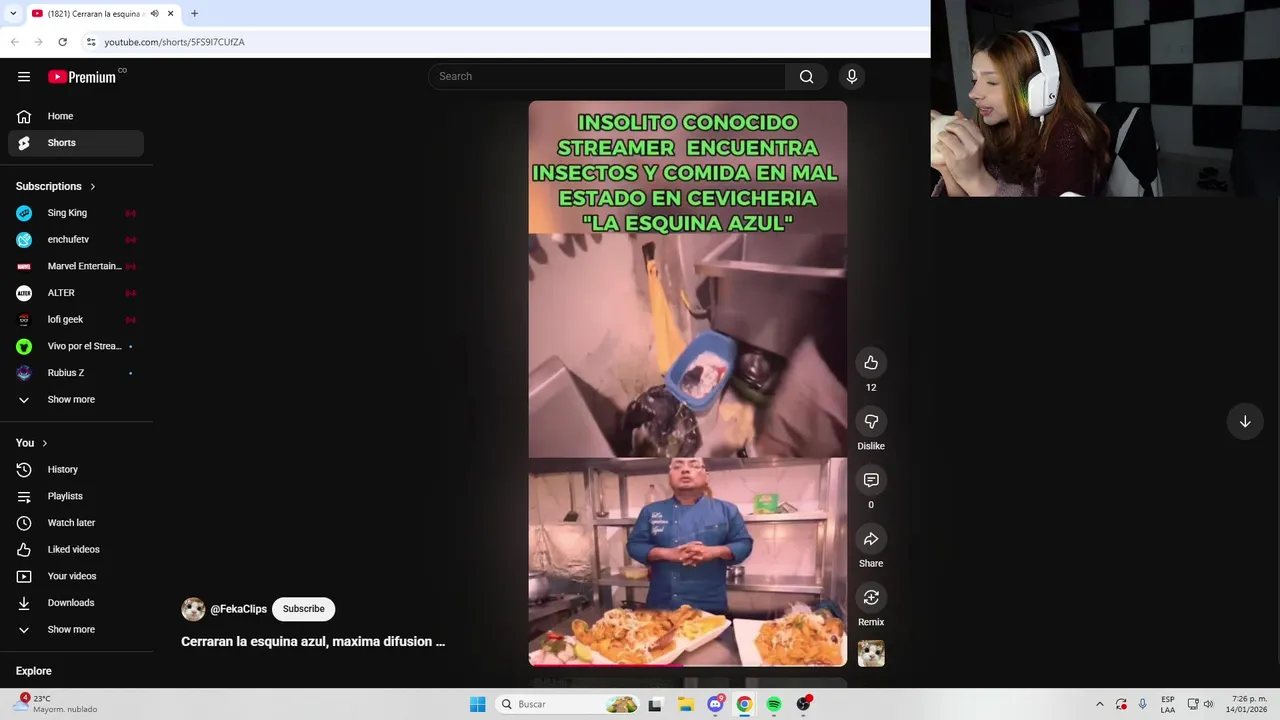Open Playlists in the sidebar
The image size is (1280, 720).
[76, 496]
